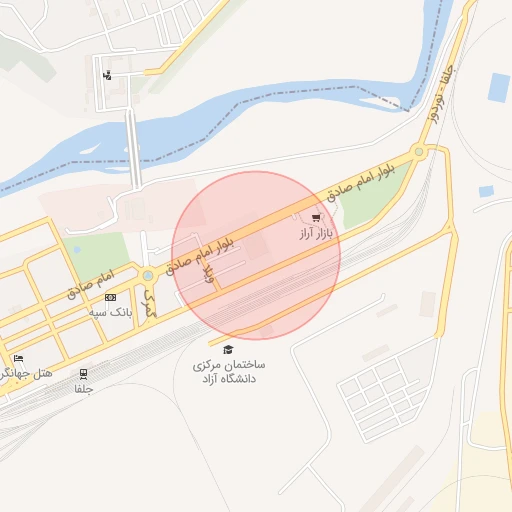Open the هتل جهانگردی hotel label
This screenshot has height=512, width=512.
(26, 374)
